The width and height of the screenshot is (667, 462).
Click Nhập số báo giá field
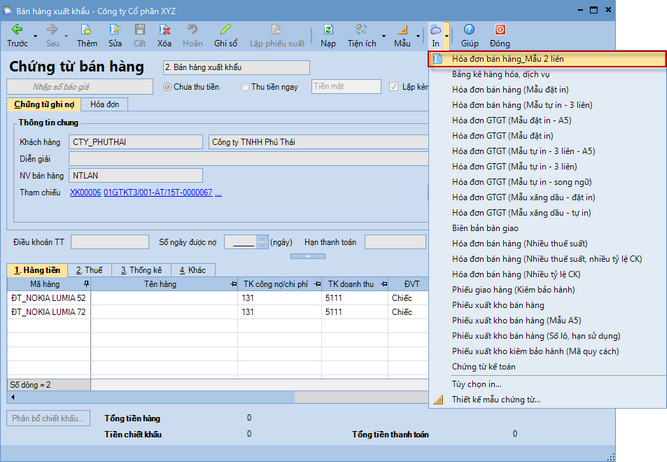(80, 87)
